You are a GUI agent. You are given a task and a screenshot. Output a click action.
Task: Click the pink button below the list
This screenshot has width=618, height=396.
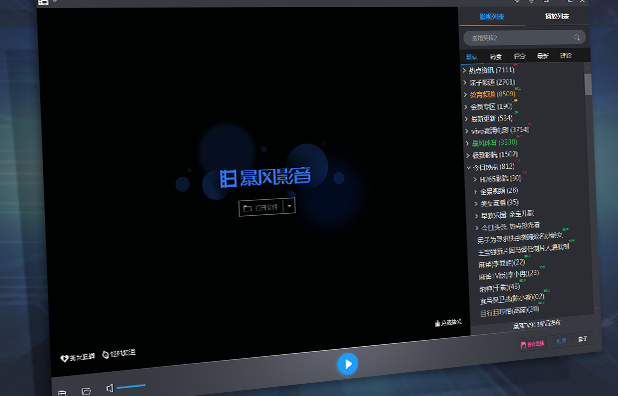[532, 344]
